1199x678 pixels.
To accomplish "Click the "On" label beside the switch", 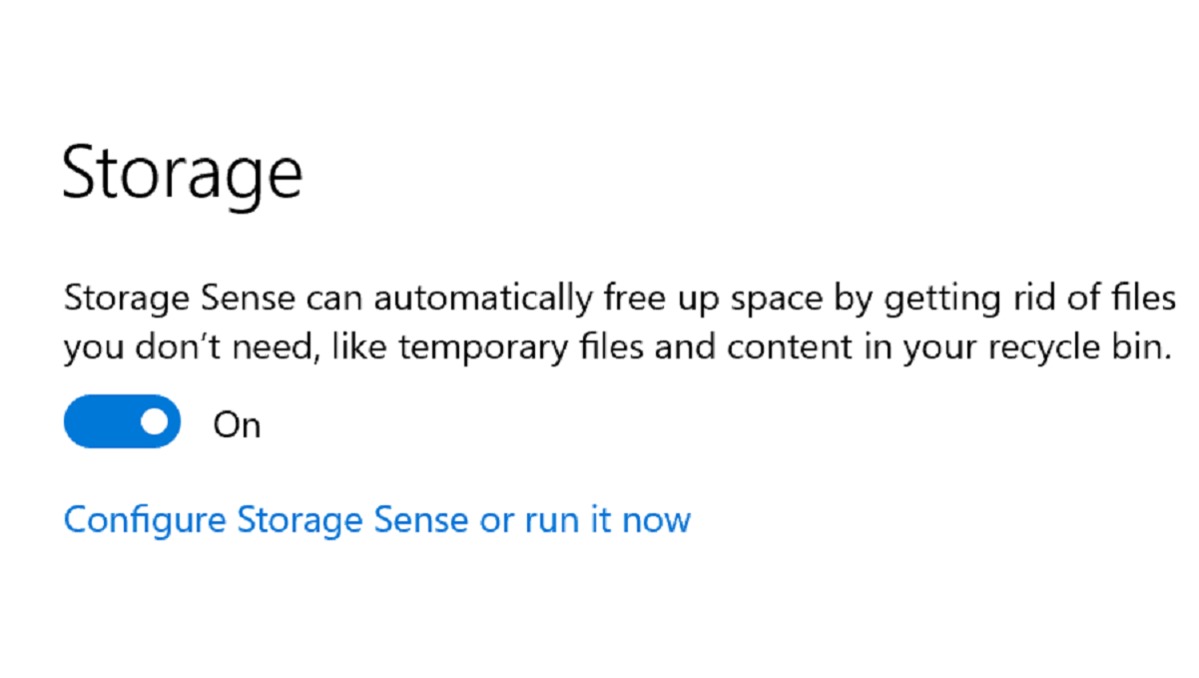I will (237, 425).
